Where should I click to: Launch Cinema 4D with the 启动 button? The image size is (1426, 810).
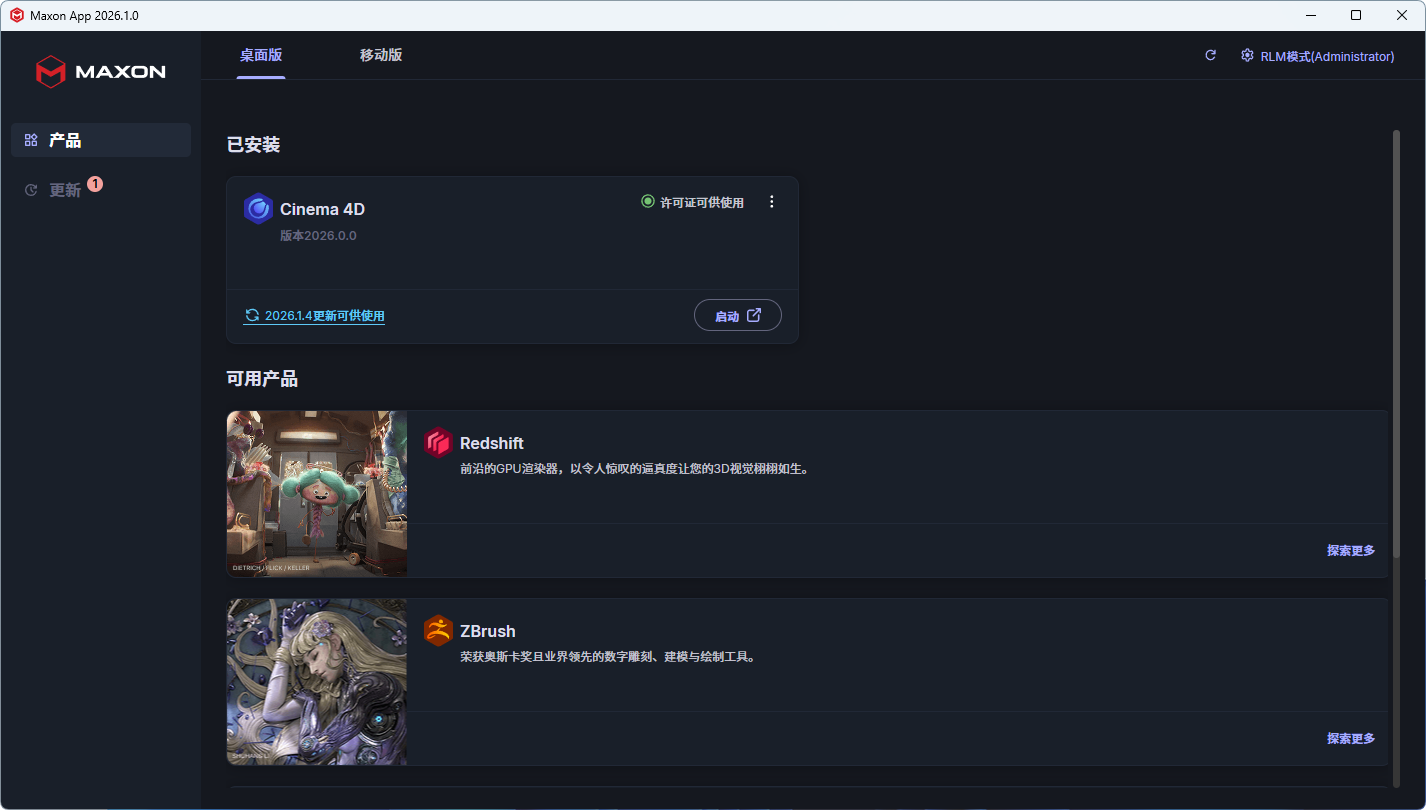click(x=738, y=316)
